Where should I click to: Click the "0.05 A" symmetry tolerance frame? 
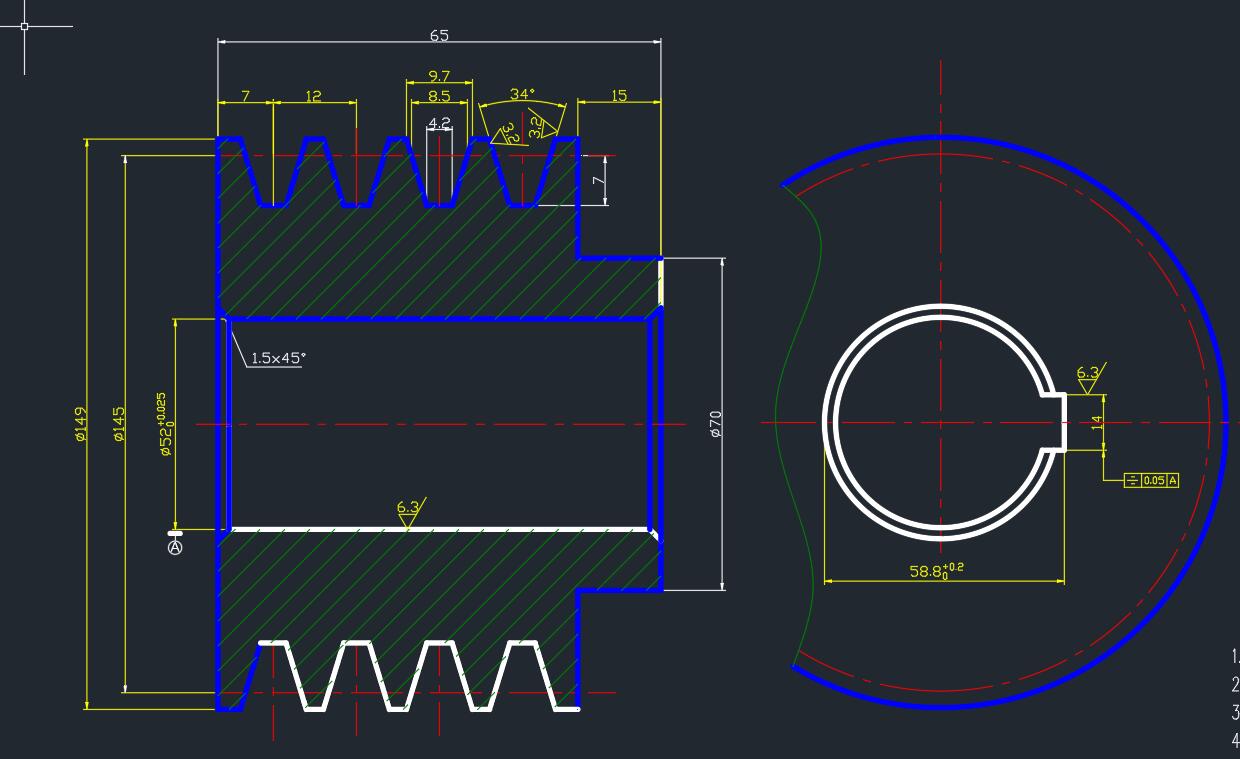[x=1152, y=480]
